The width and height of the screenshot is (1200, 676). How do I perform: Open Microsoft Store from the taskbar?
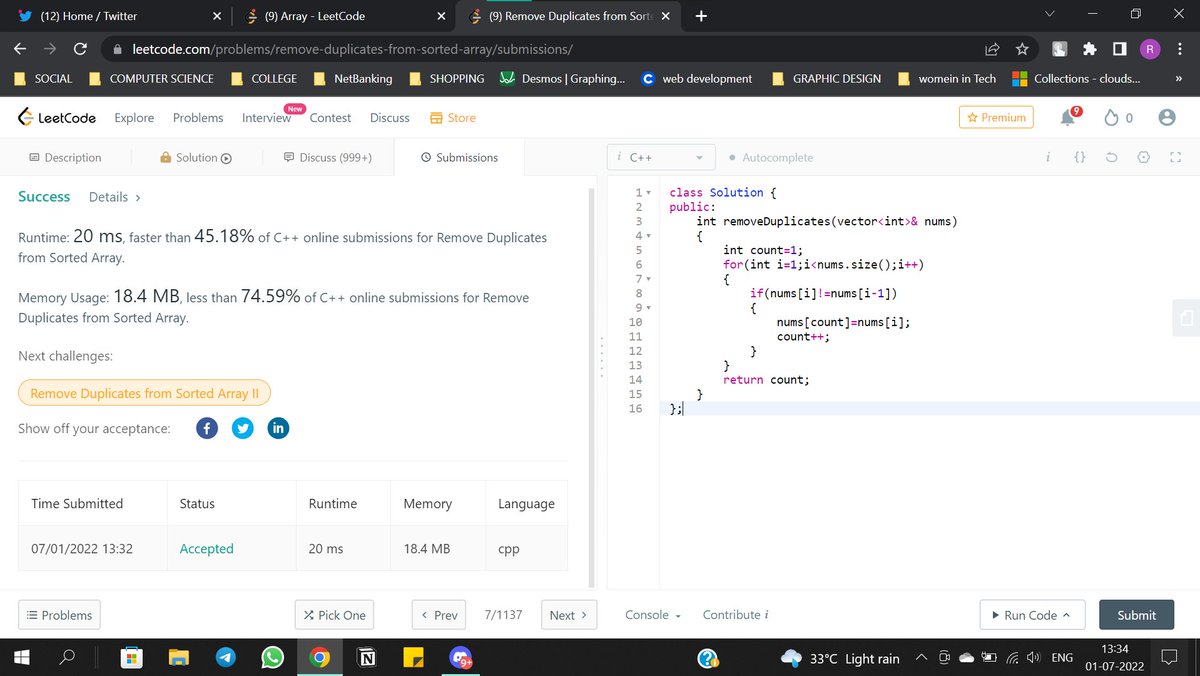132,658
